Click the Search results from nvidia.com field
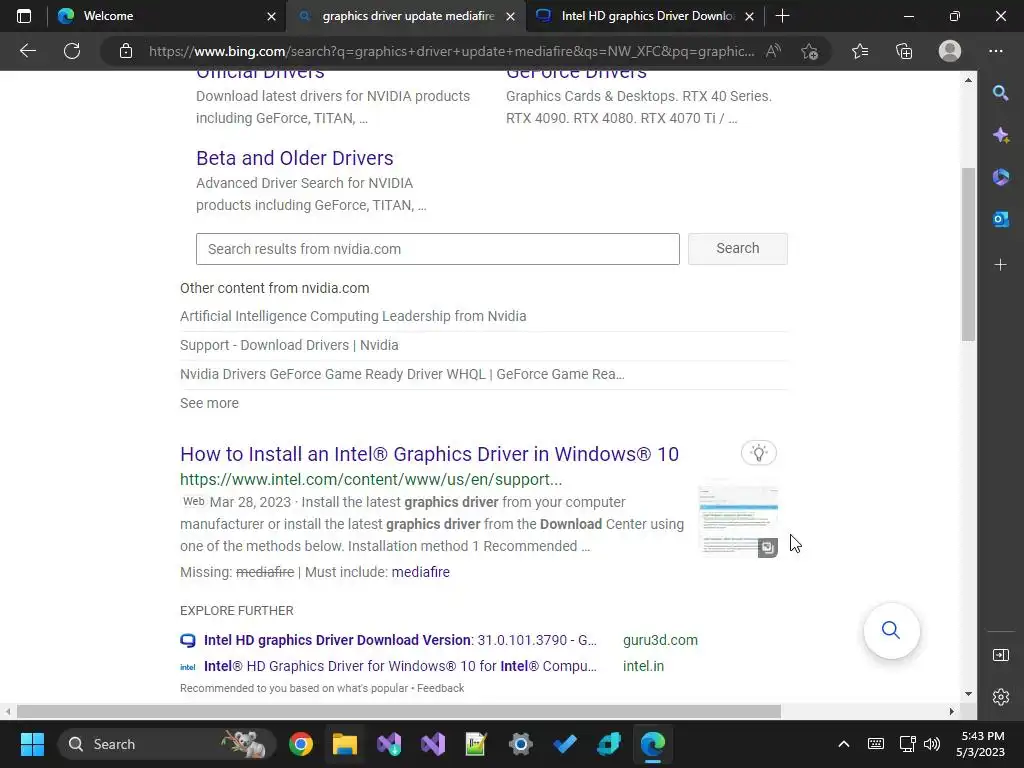 [x=438, y=249]
